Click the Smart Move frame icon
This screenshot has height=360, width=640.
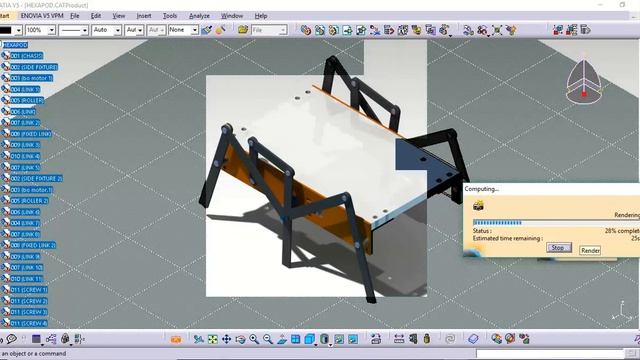497,30
